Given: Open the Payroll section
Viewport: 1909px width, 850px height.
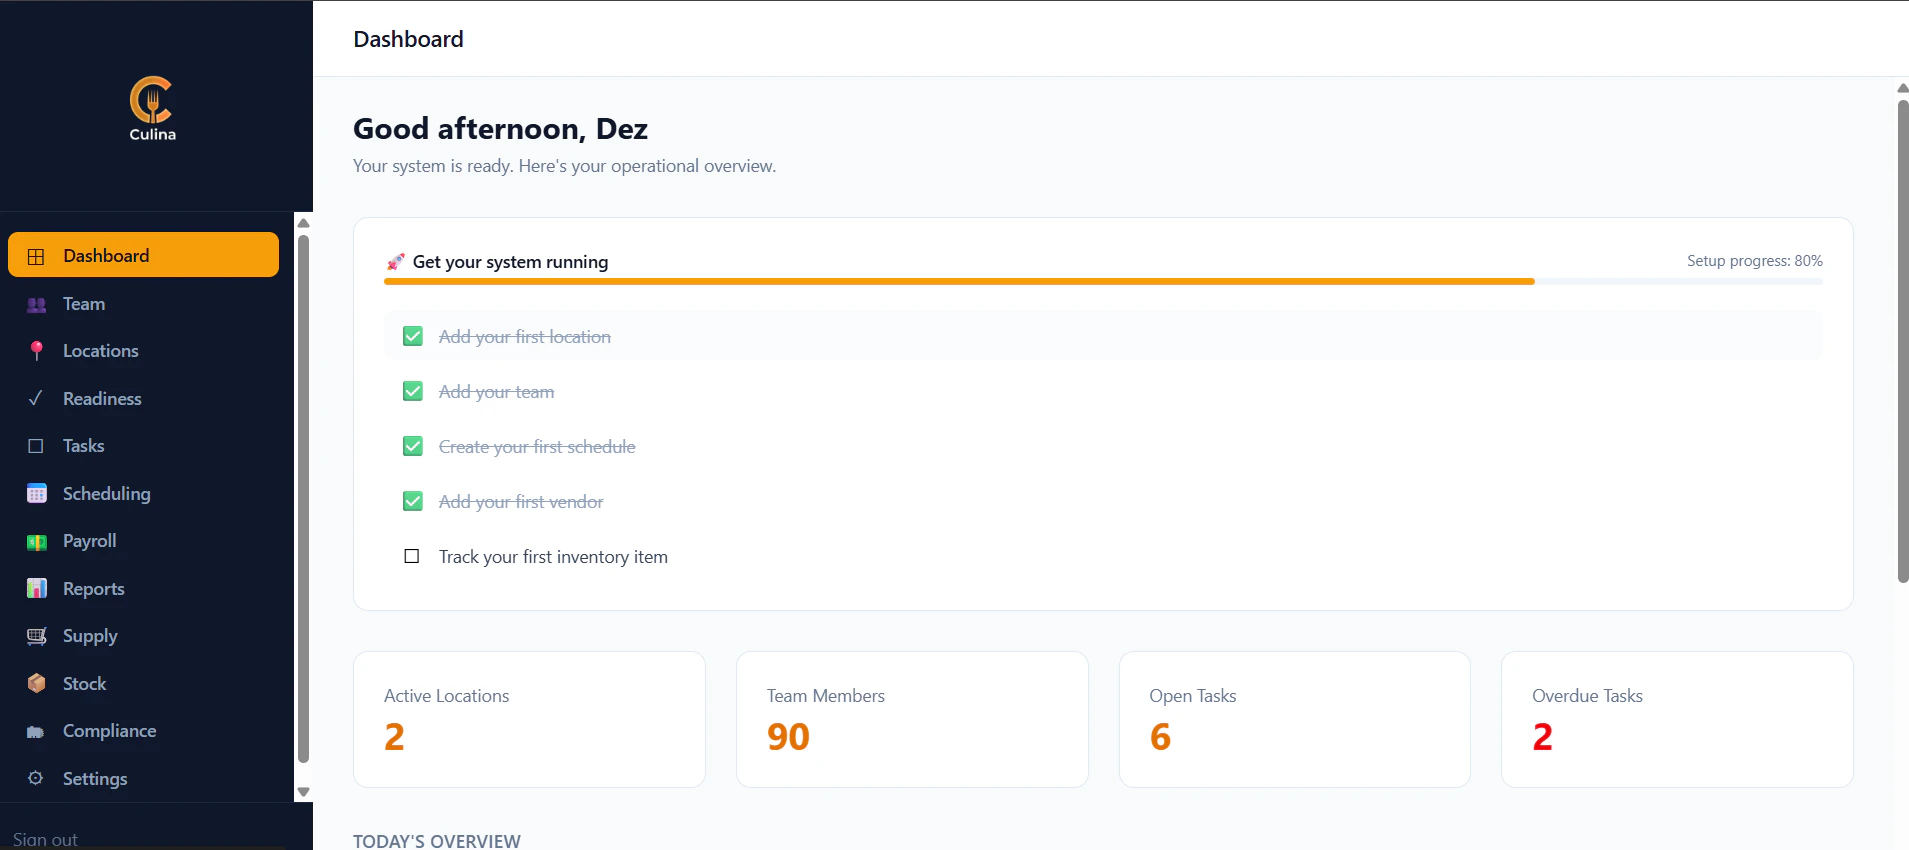Looking at the screenshot, I should pyautogui.click(x=143, y=541).
